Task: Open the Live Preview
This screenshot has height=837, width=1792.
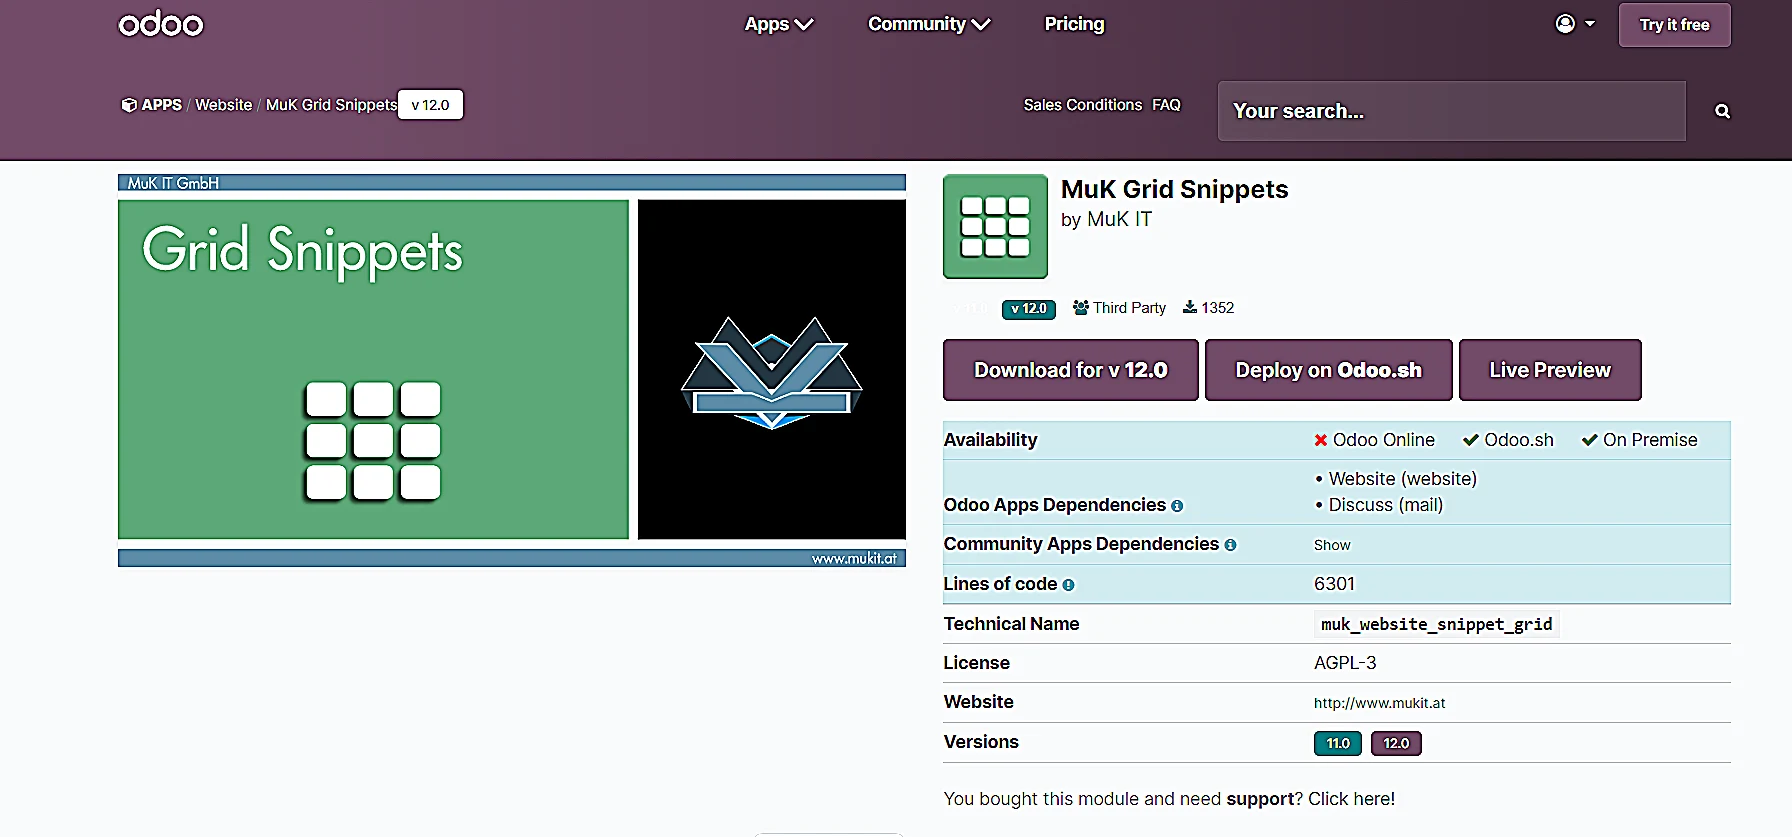Action: [x=1550, y=370]
